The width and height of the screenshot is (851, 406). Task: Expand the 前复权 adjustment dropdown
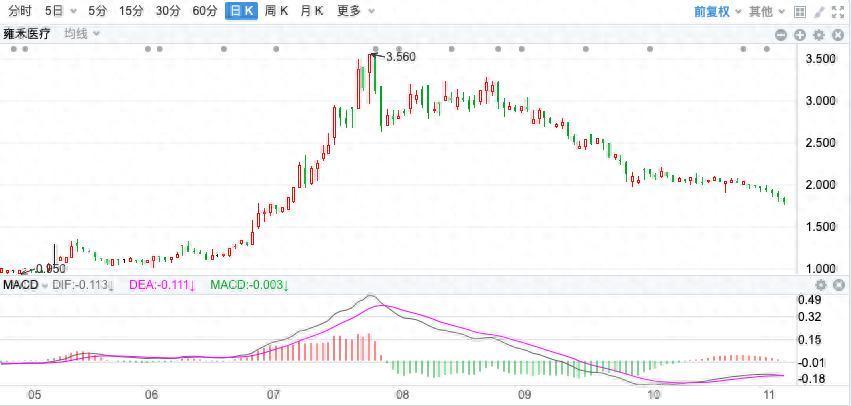[717, 12]
